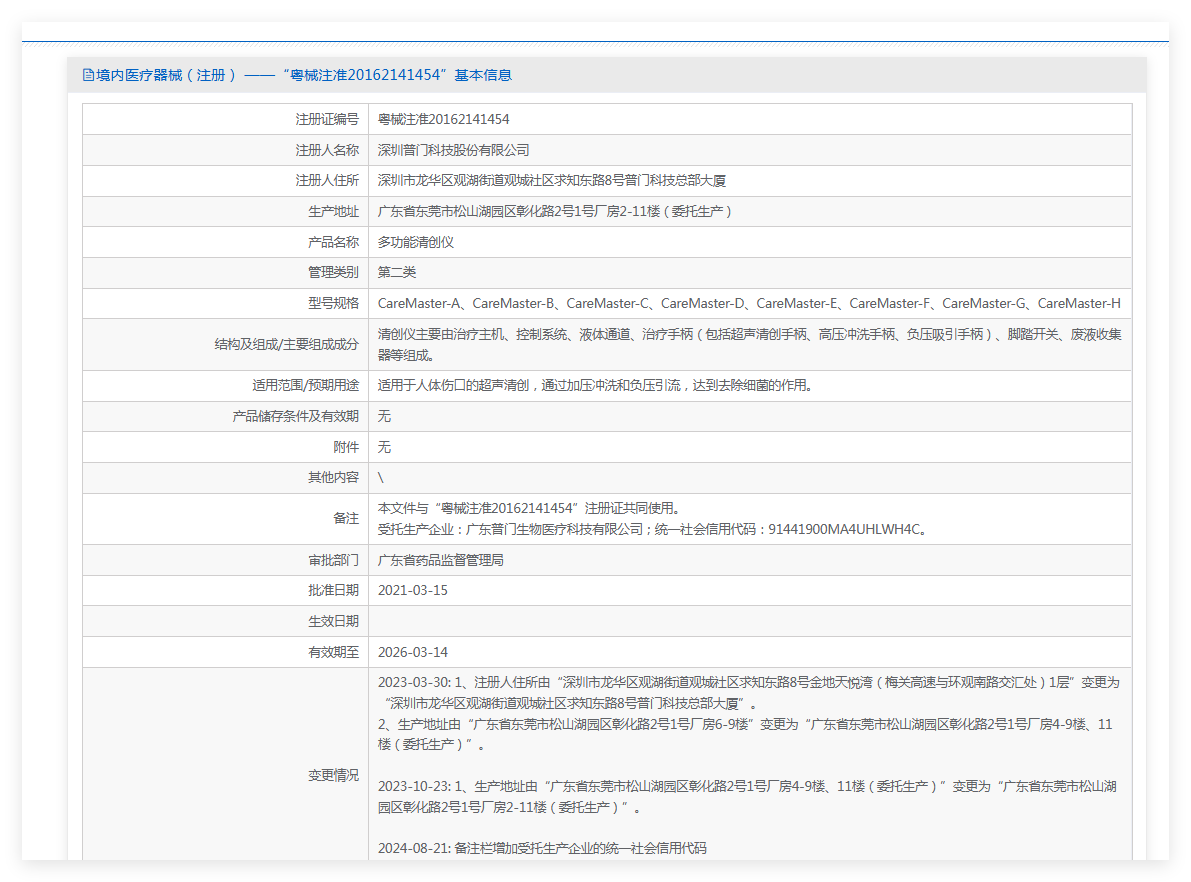The height and width of the screenshot is (882, 1191).
Task: Select credit code line 91441900MA4UHLWH4C
Action: 653,529
